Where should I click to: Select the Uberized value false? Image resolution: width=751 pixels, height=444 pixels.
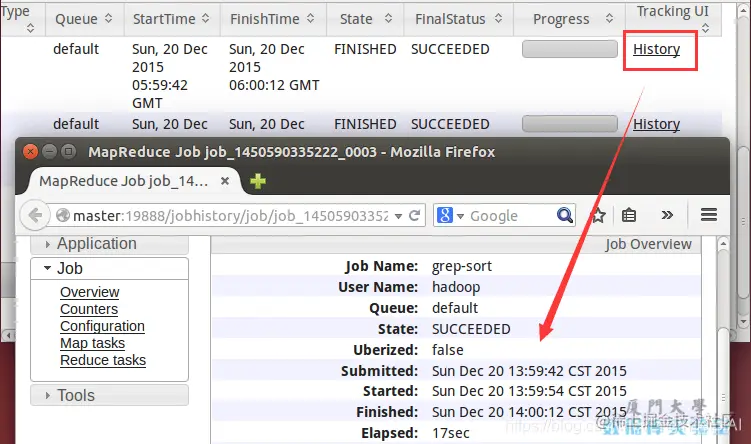pyautogui.click(x=448, y=350)
